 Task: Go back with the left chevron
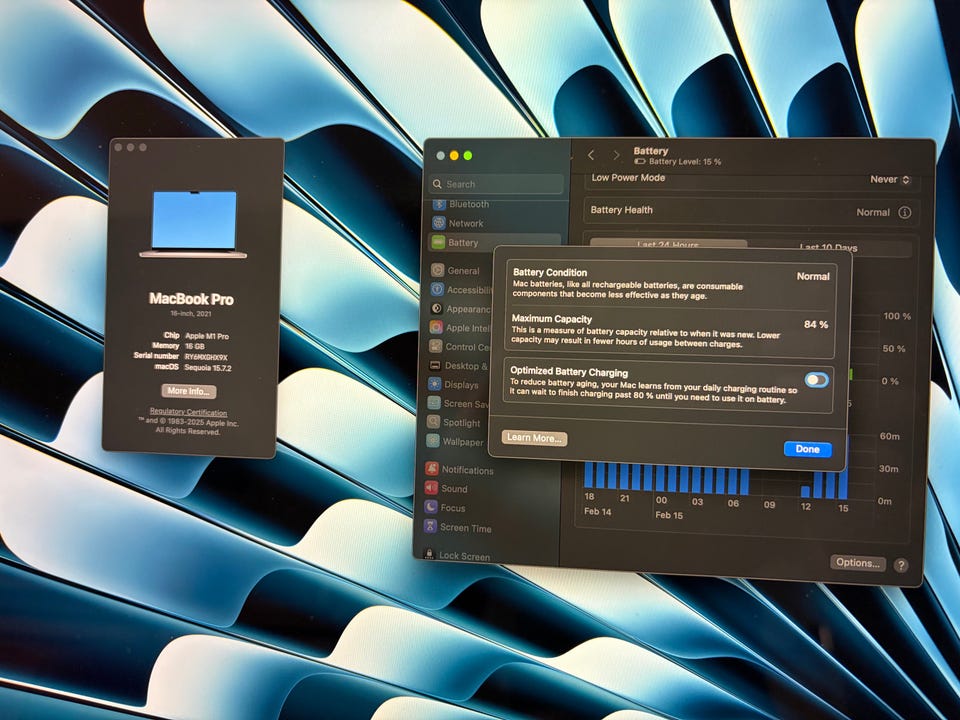coord(591,155)
